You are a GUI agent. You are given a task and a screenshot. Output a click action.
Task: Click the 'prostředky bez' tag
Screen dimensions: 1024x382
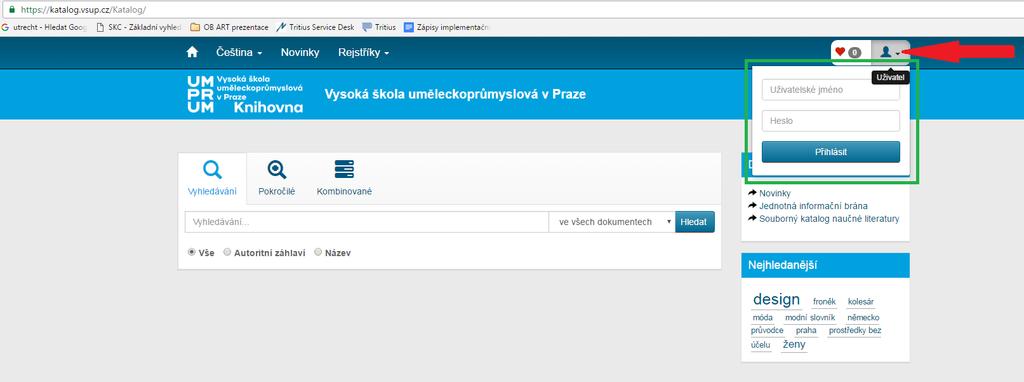click(855, 330)
